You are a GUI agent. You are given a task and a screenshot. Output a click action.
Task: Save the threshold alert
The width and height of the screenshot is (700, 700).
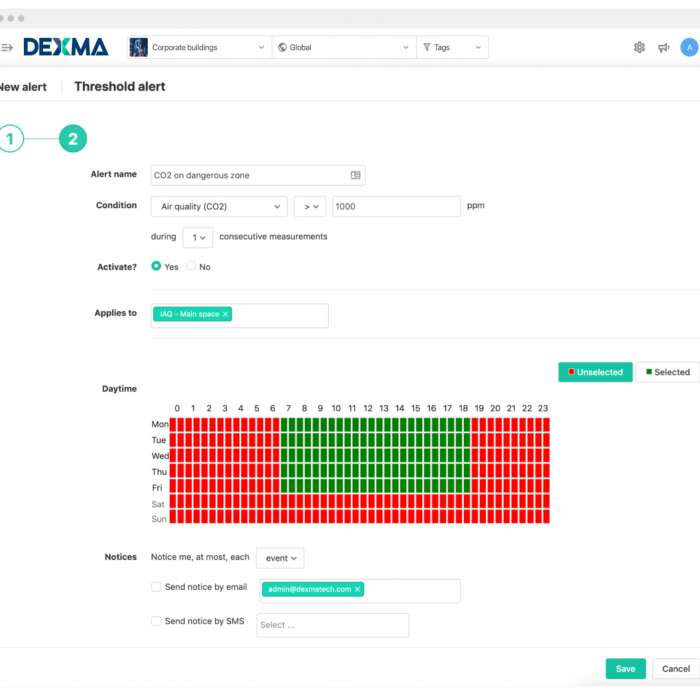[625, 669]
